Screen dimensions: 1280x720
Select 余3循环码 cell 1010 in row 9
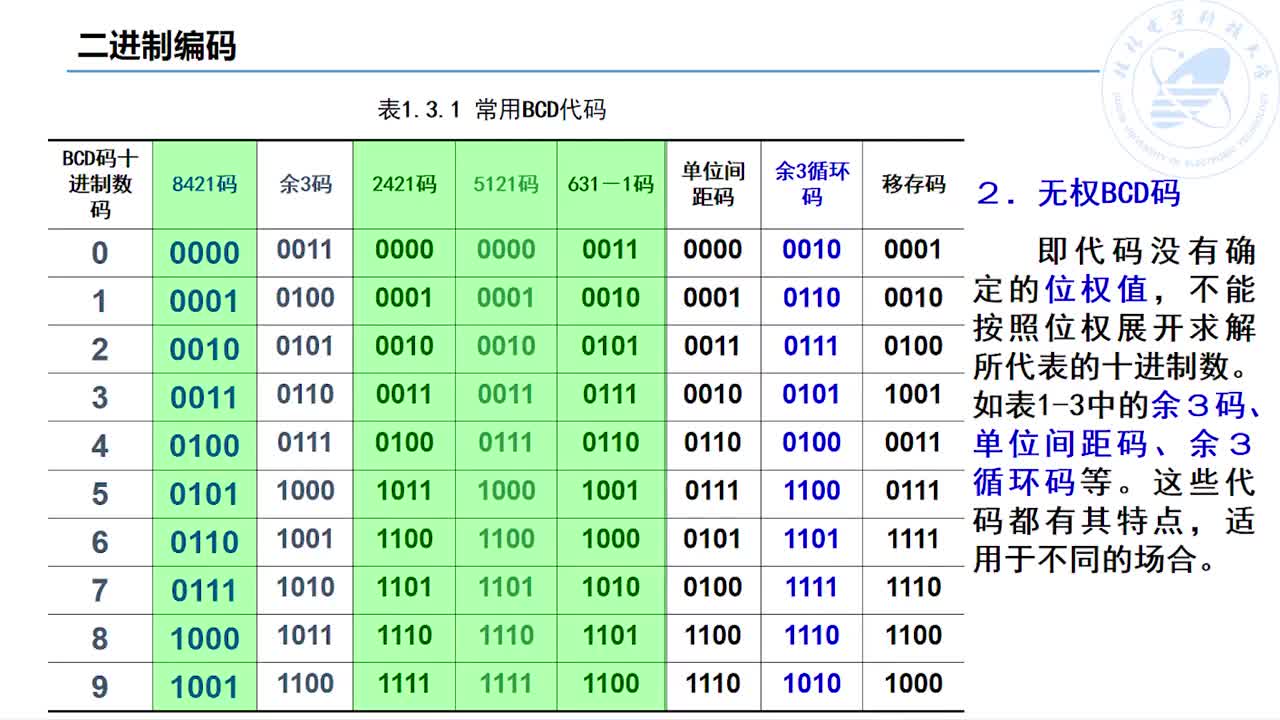click(x=812, y=684)
